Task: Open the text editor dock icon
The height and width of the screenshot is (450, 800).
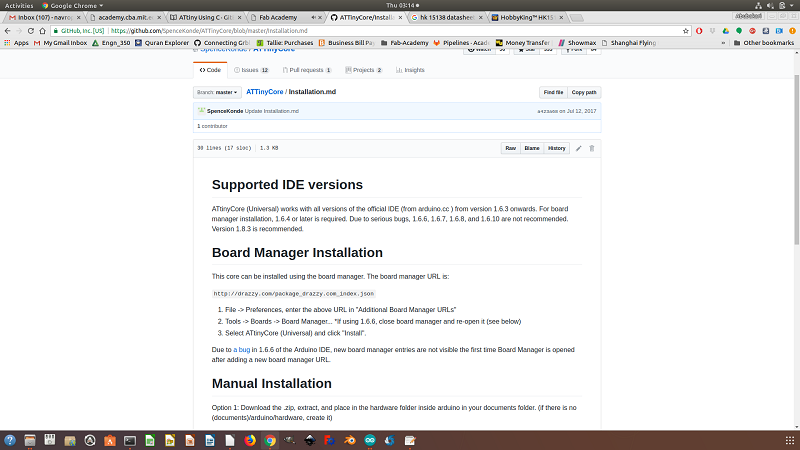Action: (x=410, y=440)
